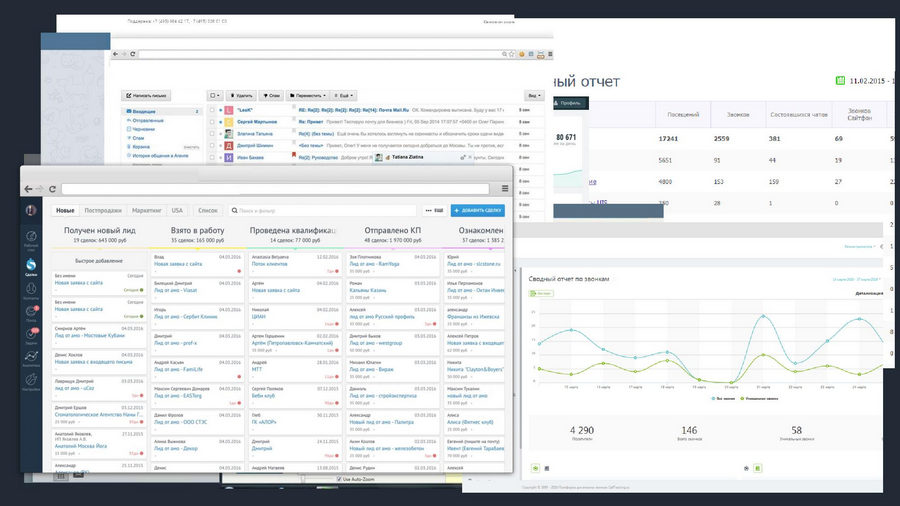Screen dimensions: 900x506
Task: Click the orange extension icon in mail browser
Action: (x=522, y=54)
